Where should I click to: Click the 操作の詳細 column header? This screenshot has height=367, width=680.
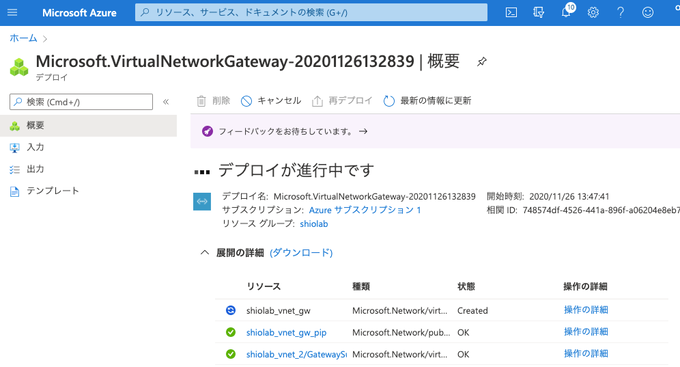[x=585, y=286]
